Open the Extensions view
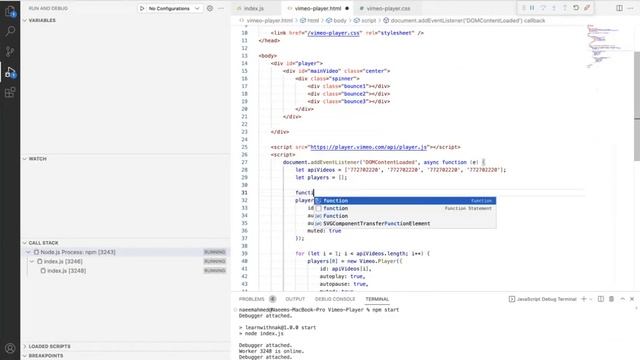The height and width of the screenshot is (360, 640). [x=10, y=92]
